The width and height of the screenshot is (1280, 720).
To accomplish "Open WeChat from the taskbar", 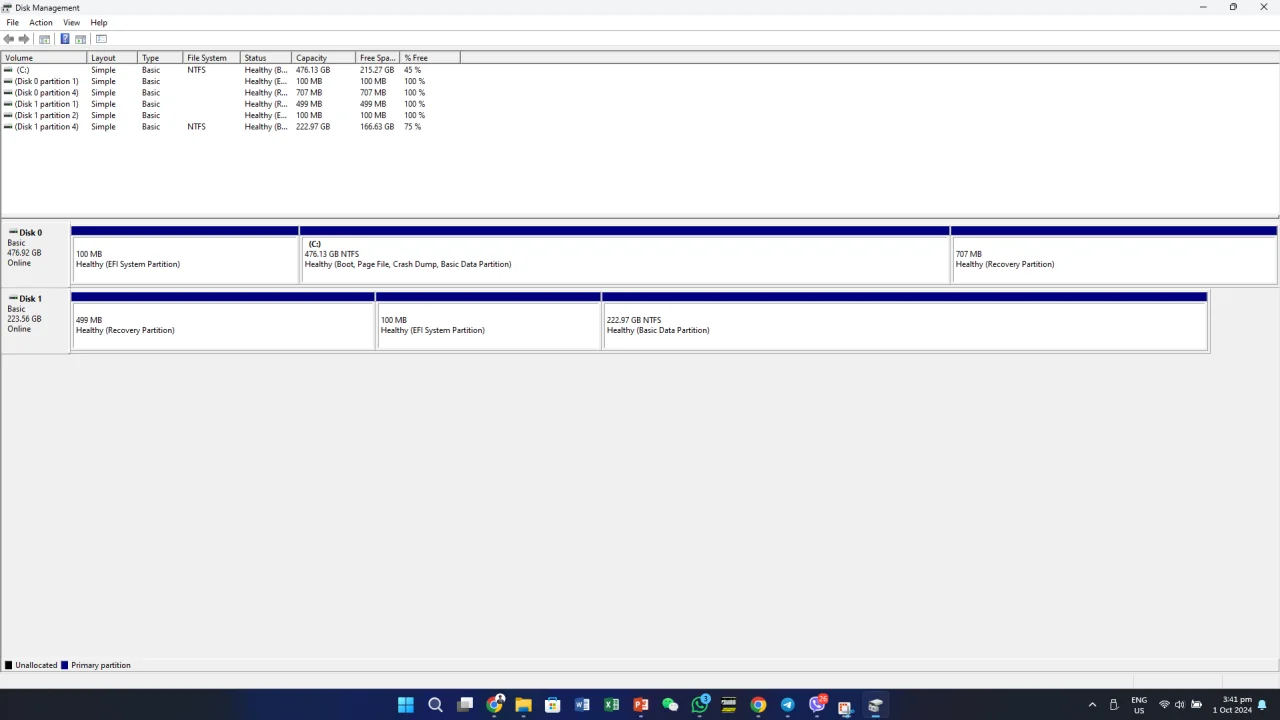I will pyautogui.click(x=670, y=705).
